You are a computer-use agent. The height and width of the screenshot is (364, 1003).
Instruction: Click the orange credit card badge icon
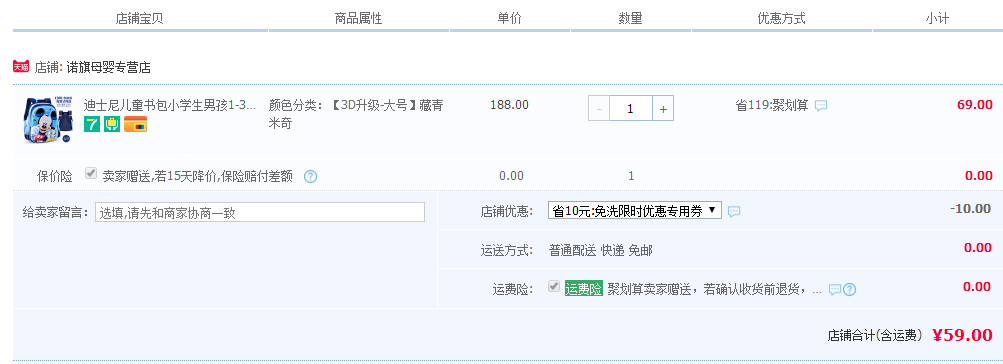pyautogui.click(x=136, y=124)
